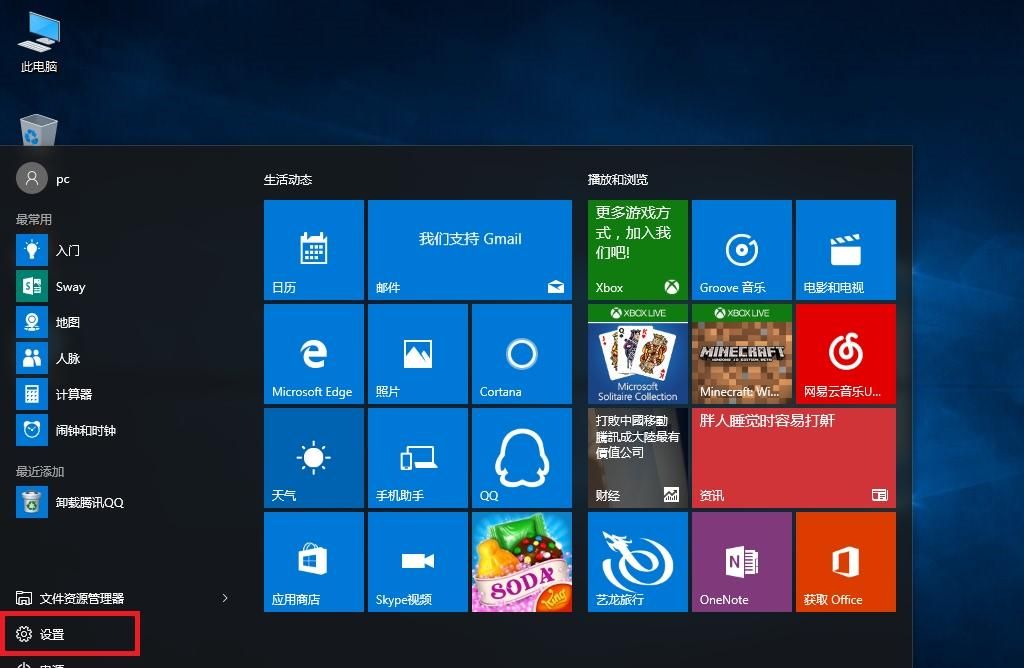Open 应用商店 (Store)
The width and height of the screenshot is (1024, 668).
[313, 561]
